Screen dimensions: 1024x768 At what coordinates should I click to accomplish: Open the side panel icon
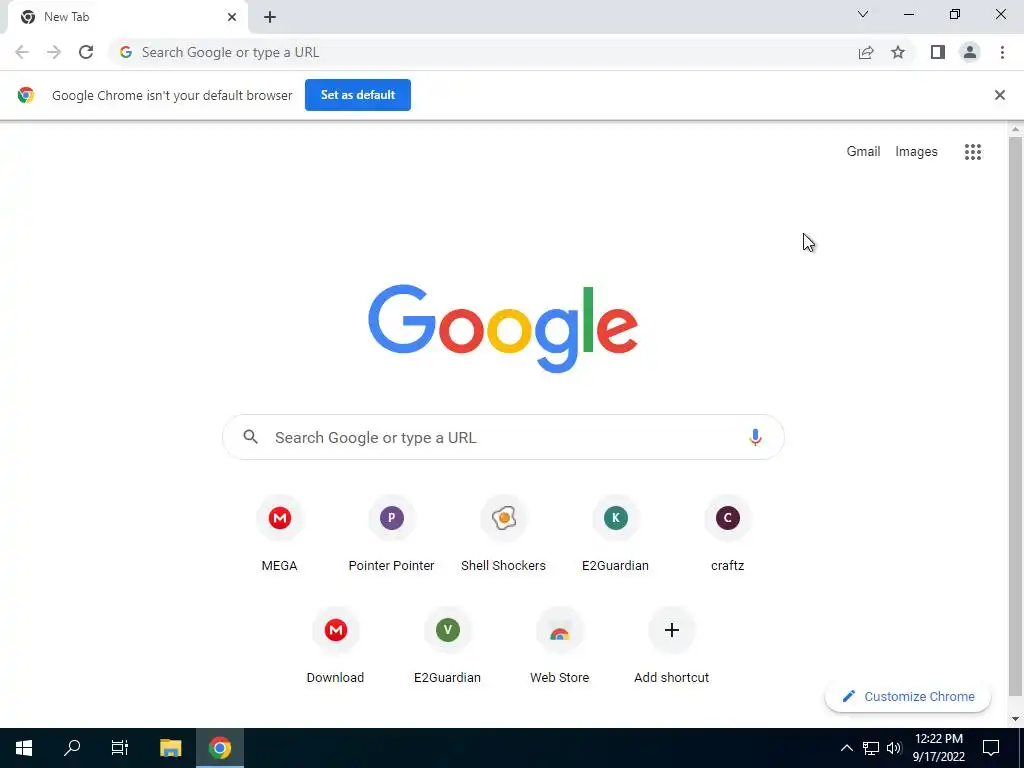pyautogui.click(x=938, y=52)
